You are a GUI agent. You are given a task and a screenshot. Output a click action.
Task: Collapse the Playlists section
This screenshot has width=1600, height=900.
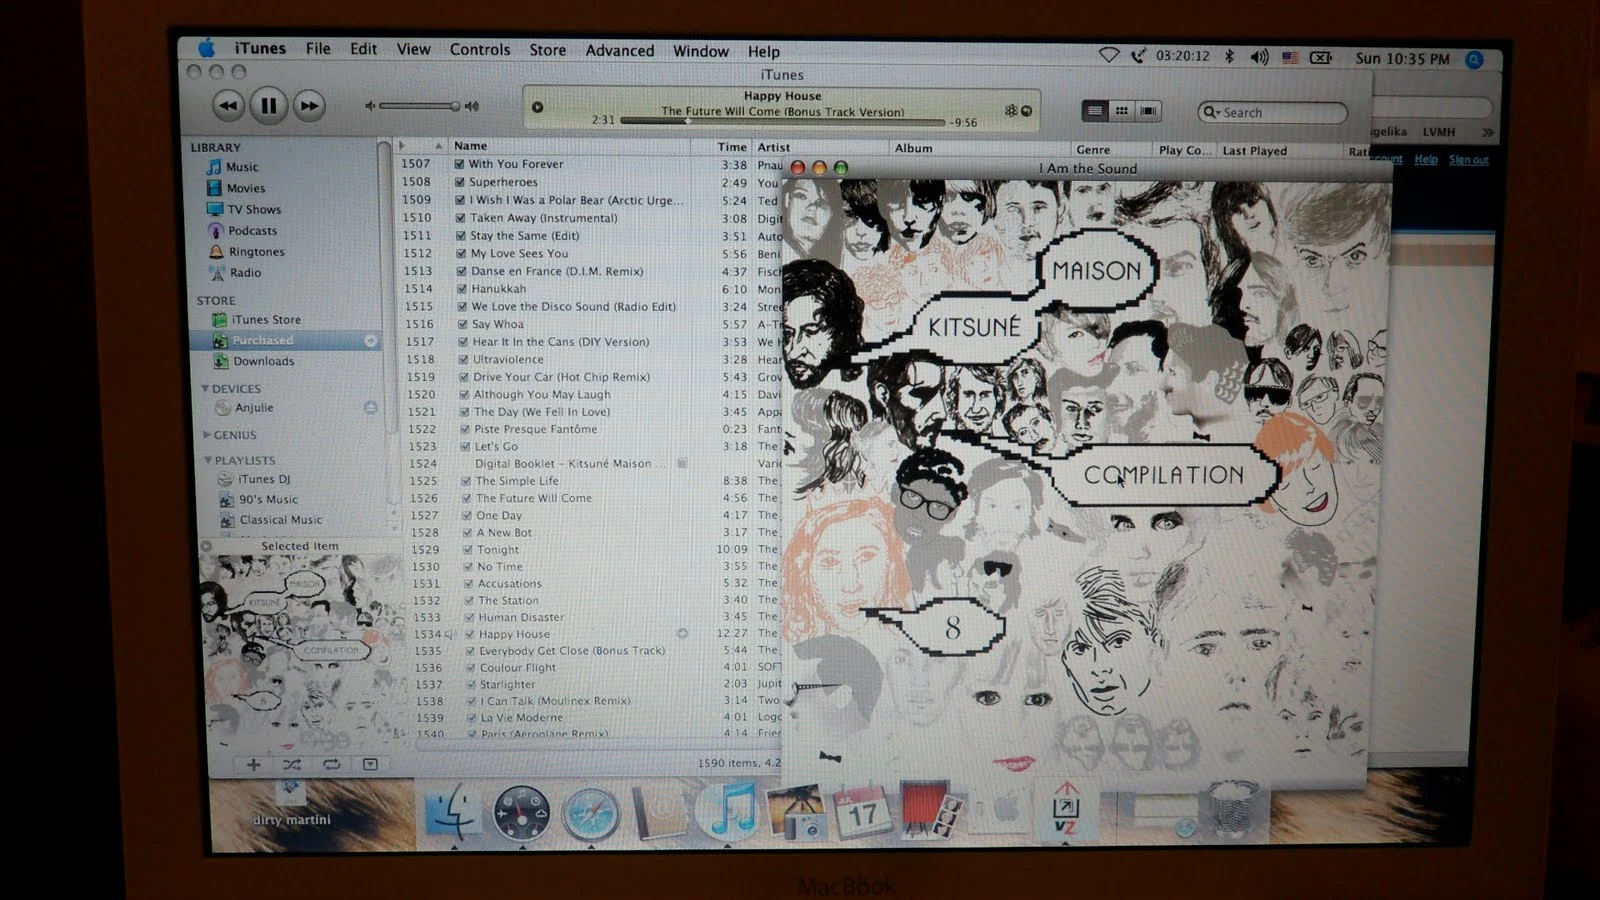point(208,460)
